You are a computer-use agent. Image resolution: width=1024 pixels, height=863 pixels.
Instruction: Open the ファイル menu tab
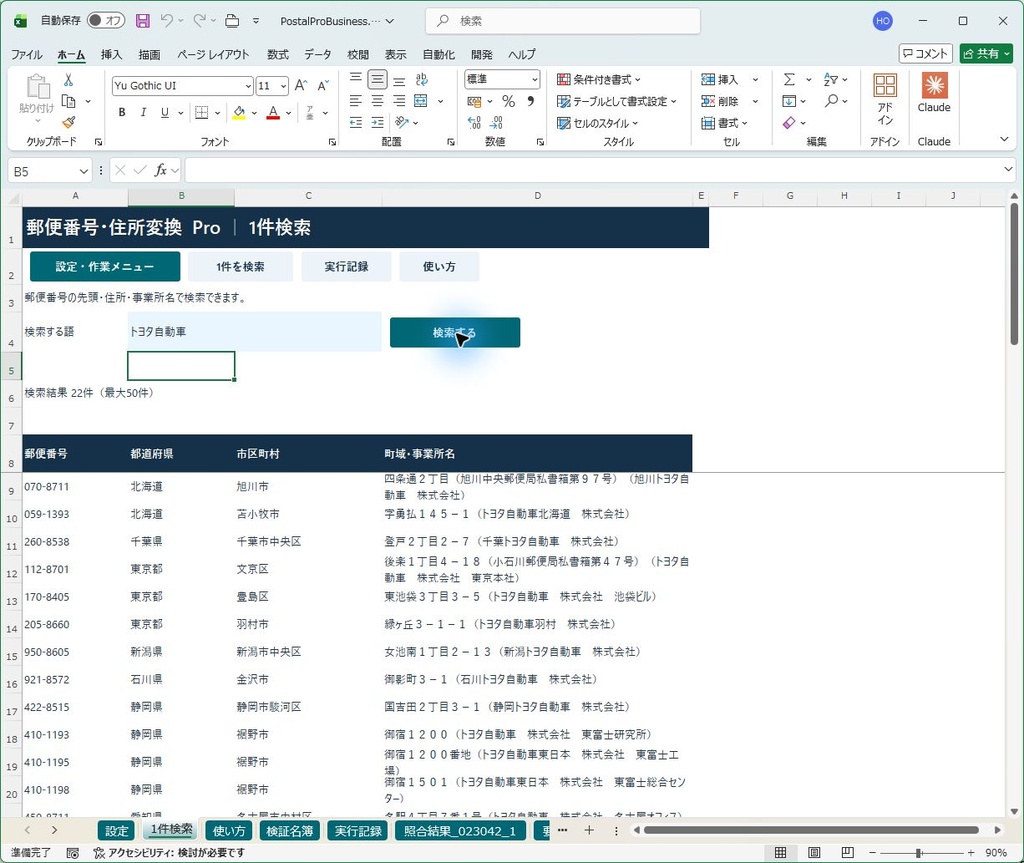pos(26,54)
